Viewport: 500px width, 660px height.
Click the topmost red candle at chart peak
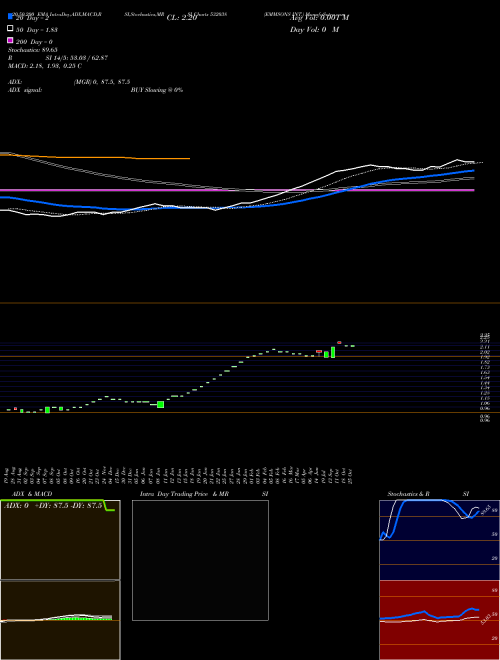click(339, 343)
